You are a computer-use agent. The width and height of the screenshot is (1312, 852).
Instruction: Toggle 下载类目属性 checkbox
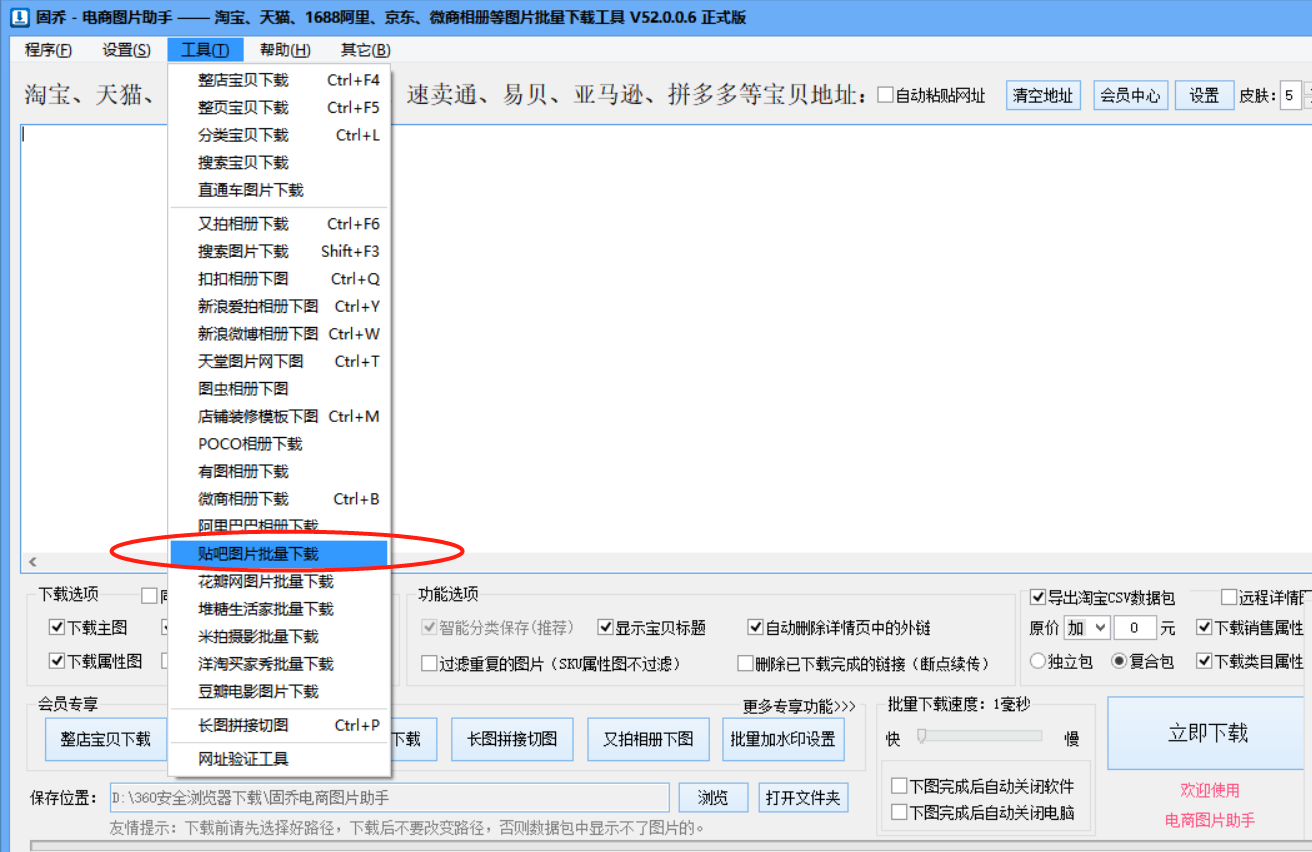1204,661
